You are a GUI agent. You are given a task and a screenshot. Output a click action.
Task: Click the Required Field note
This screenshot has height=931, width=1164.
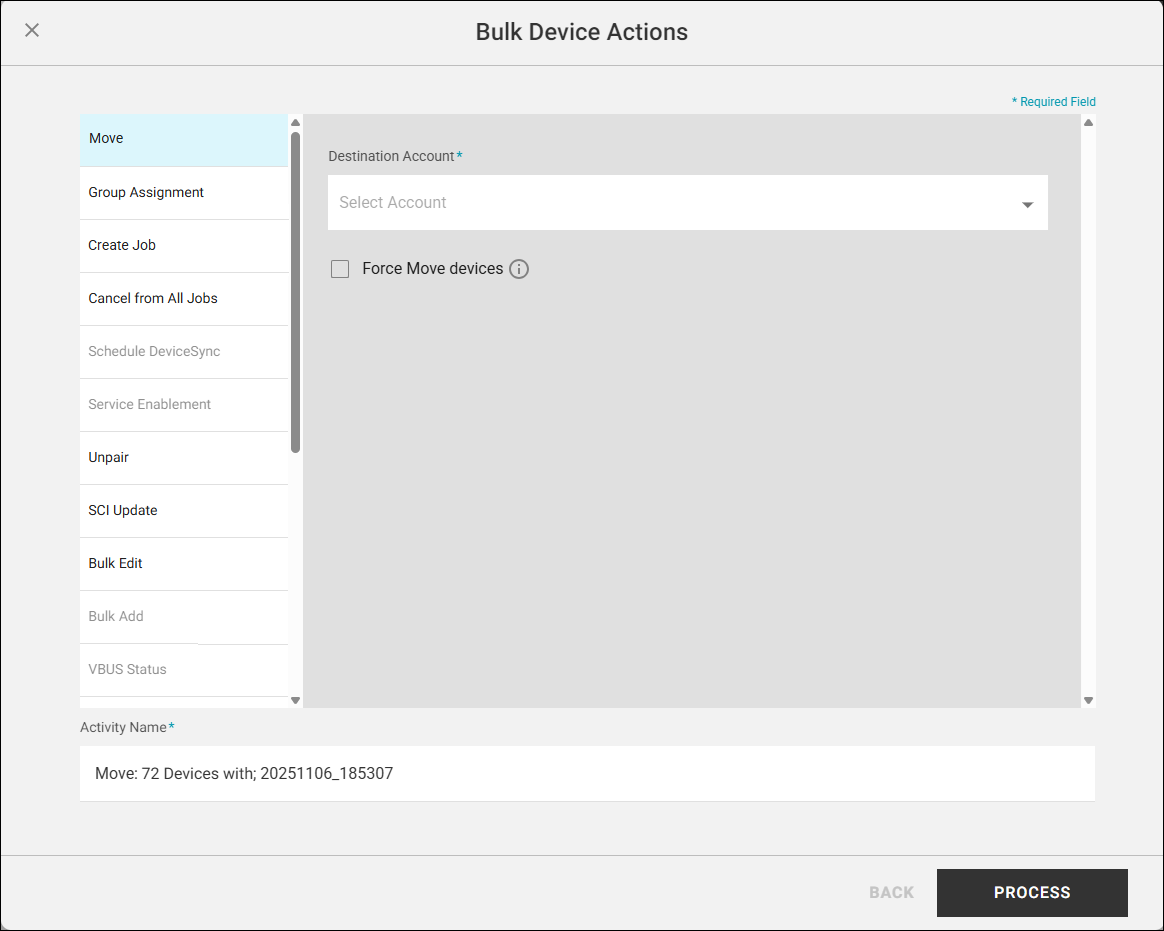point(1053,102)
